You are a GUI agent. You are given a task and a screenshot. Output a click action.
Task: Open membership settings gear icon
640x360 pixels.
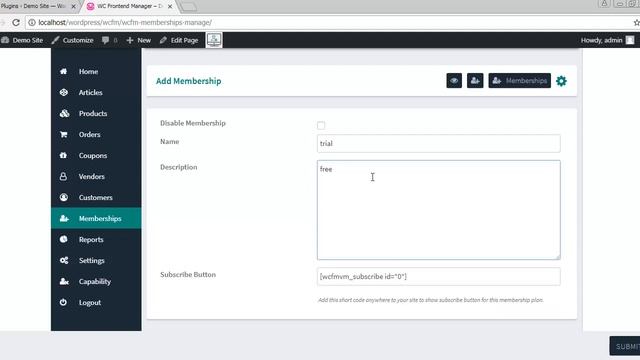pos(561,81)
